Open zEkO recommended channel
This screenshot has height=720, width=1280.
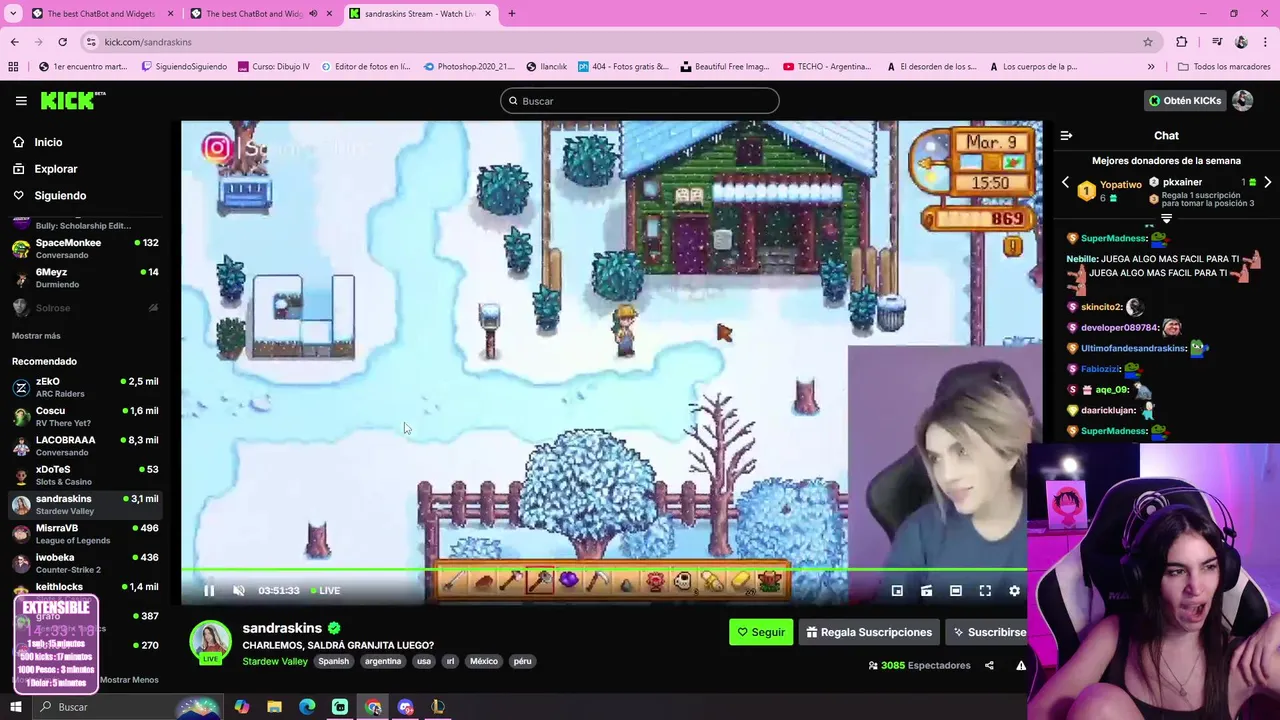[86, 387]
